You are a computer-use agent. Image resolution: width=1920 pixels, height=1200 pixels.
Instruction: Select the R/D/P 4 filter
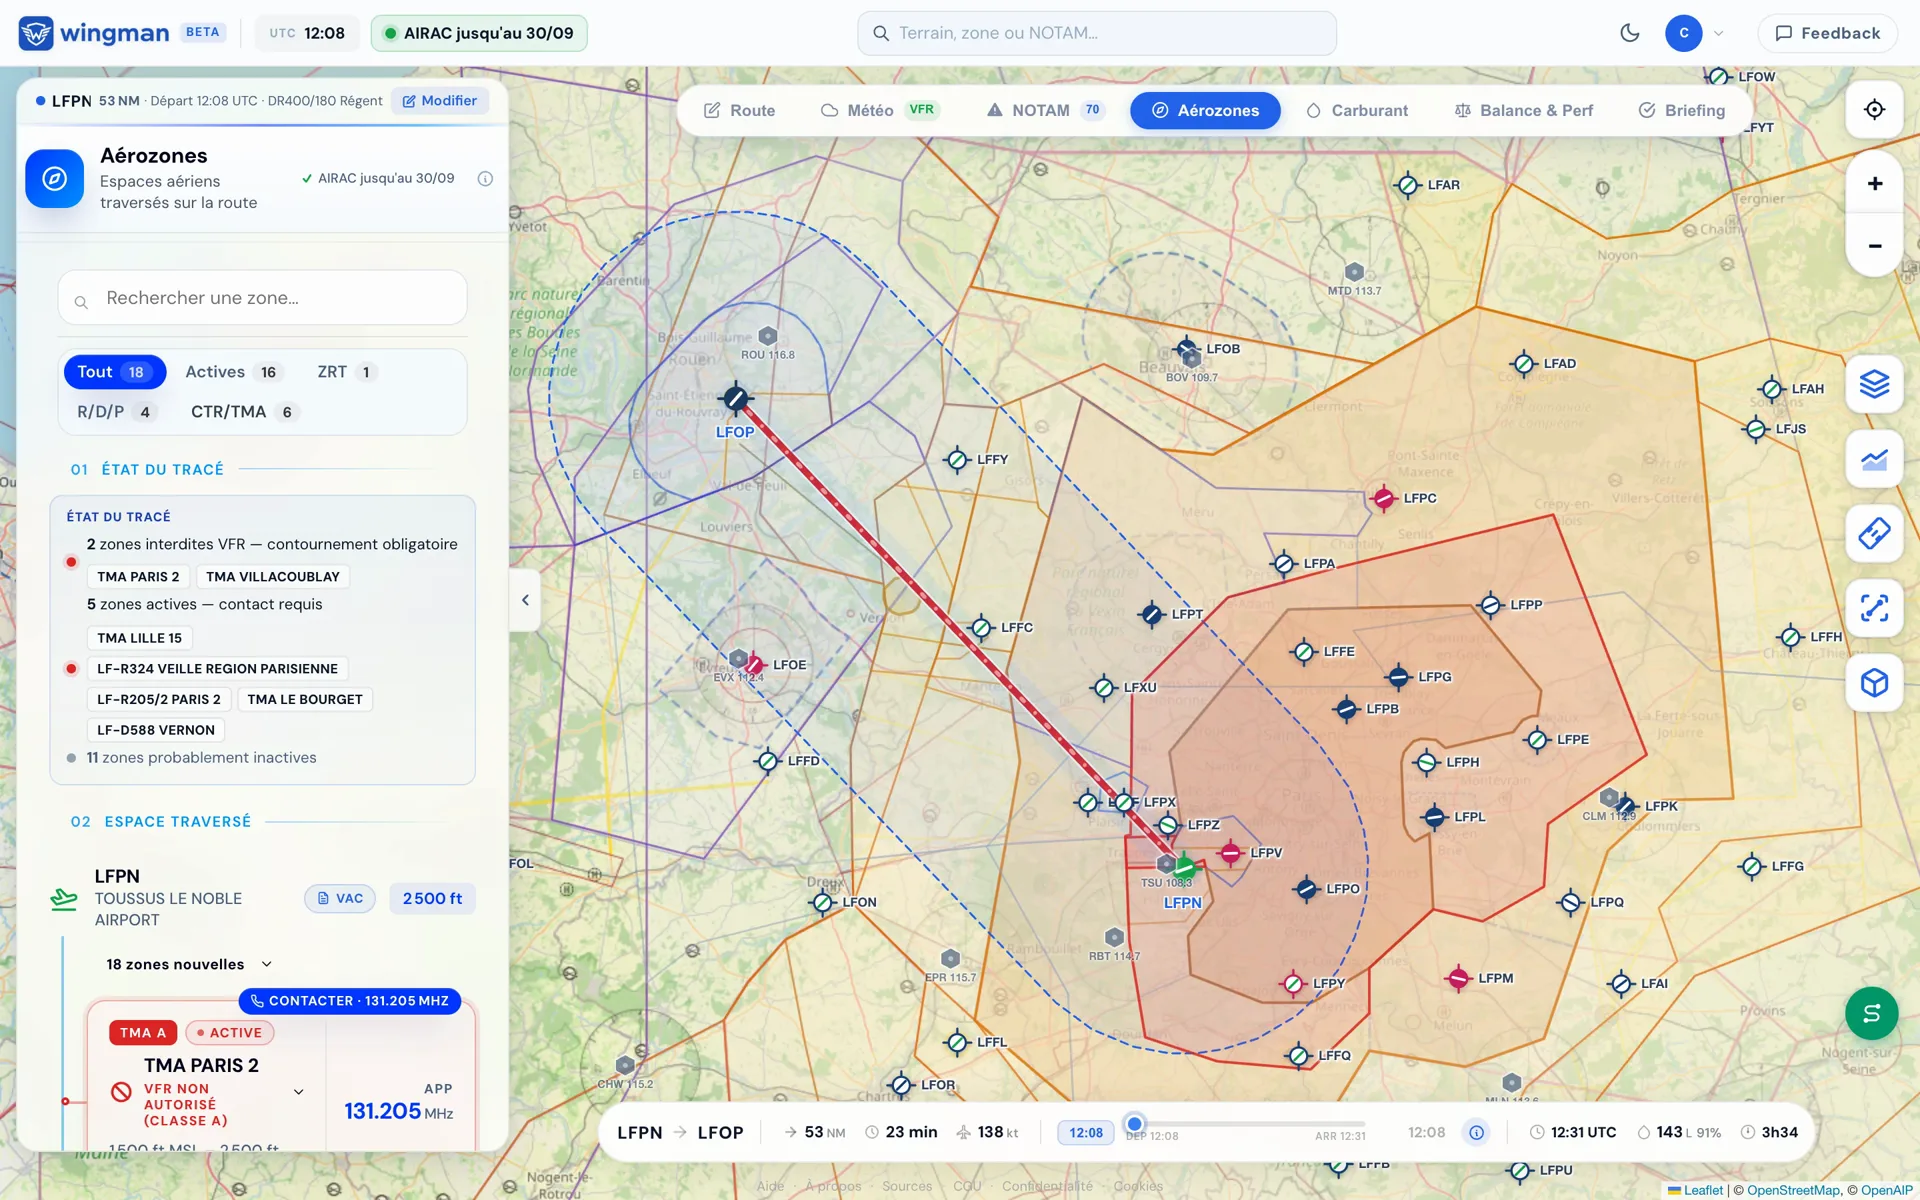pos(116,412)
